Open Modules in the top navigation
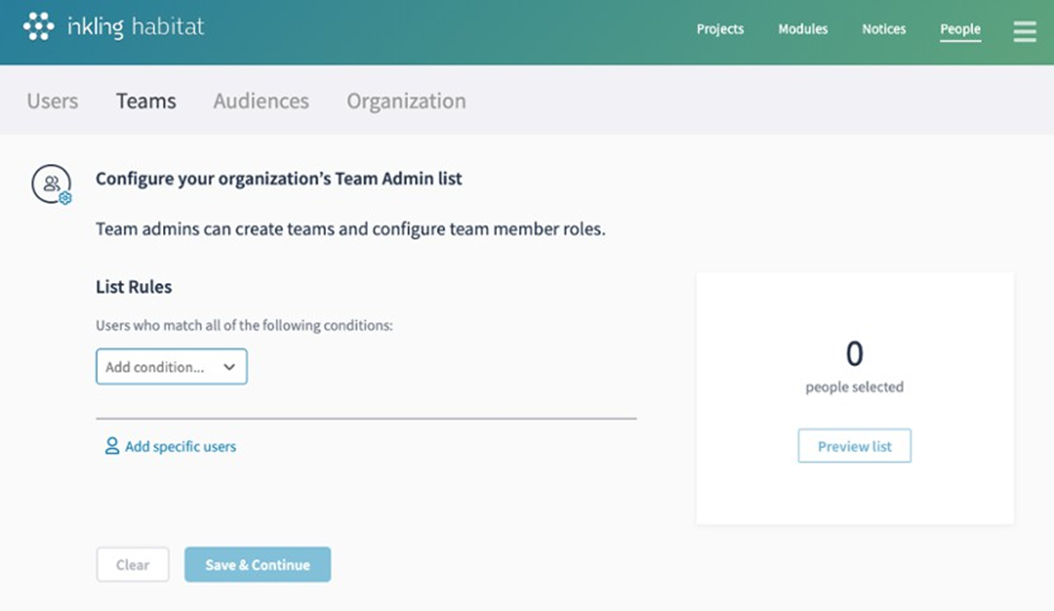Screen dimensions: 1054x611 [803, 29]
